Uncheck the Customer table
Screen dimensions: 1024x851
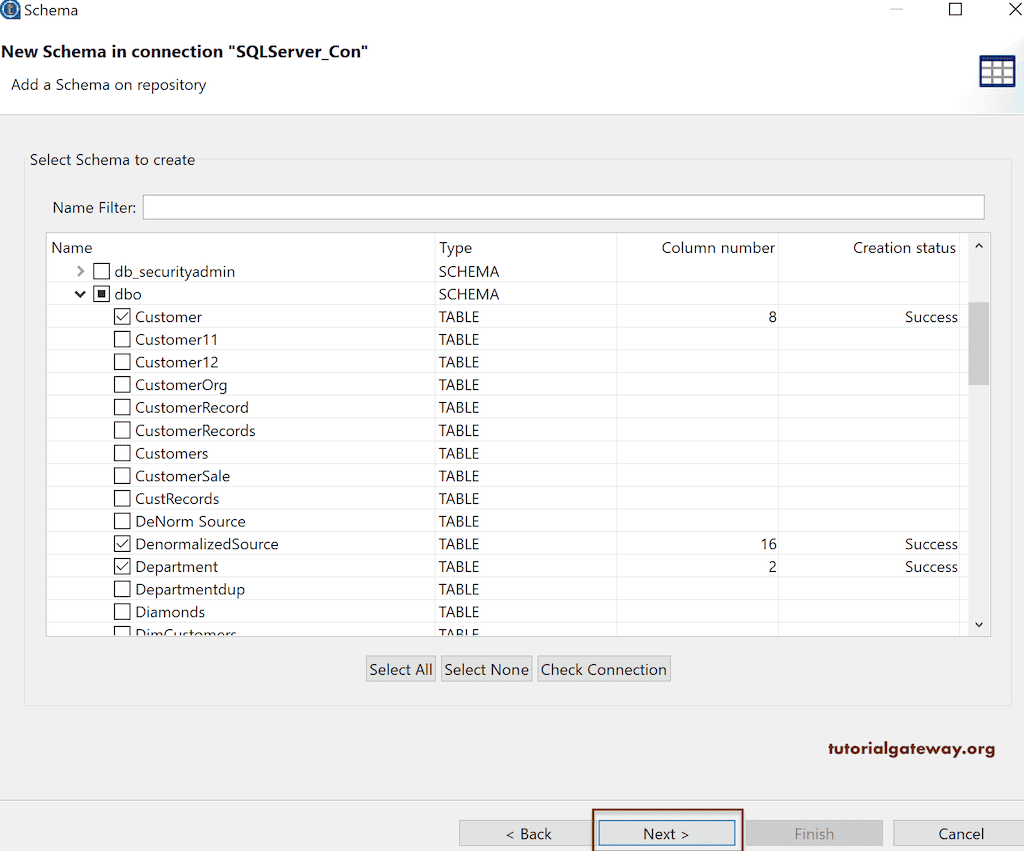pos(122,316)
